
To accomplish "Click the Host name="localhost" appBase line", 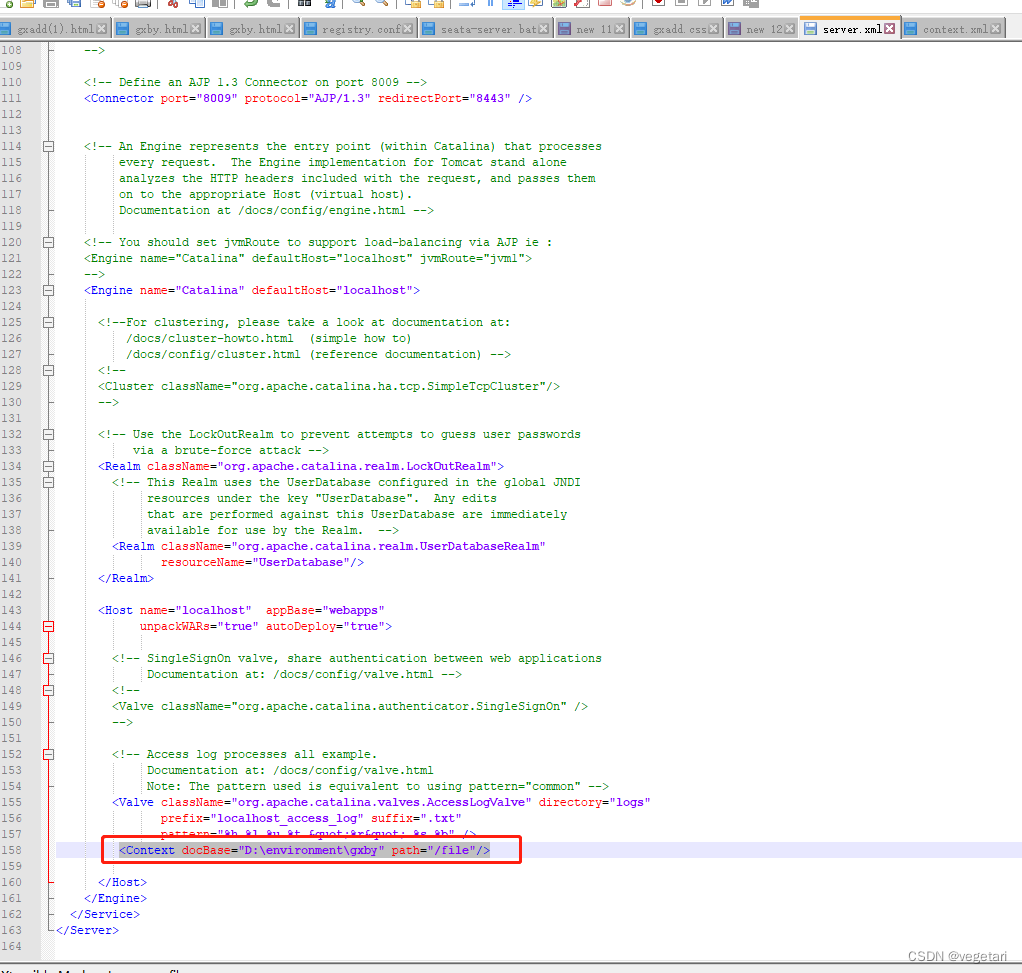I will tap(241, 611).
